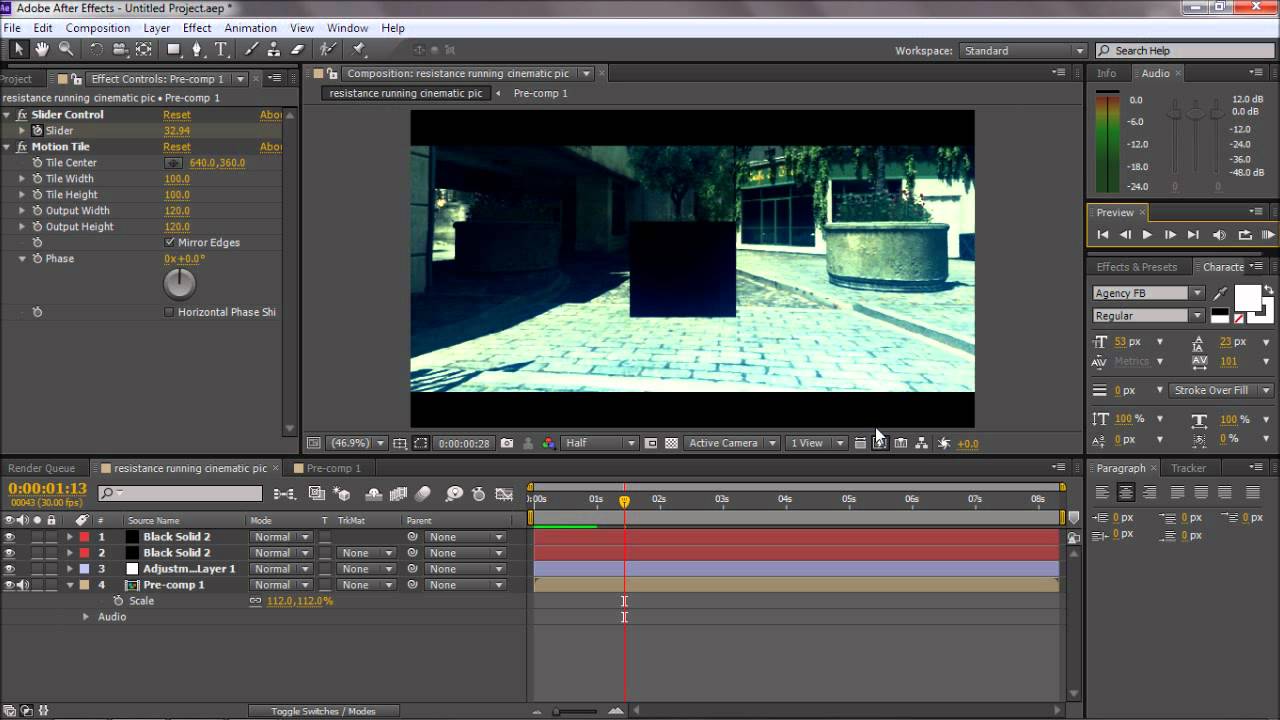Reset the Slider Control effect
Screen dimensions: 1280x720
[x=177, y=115]
